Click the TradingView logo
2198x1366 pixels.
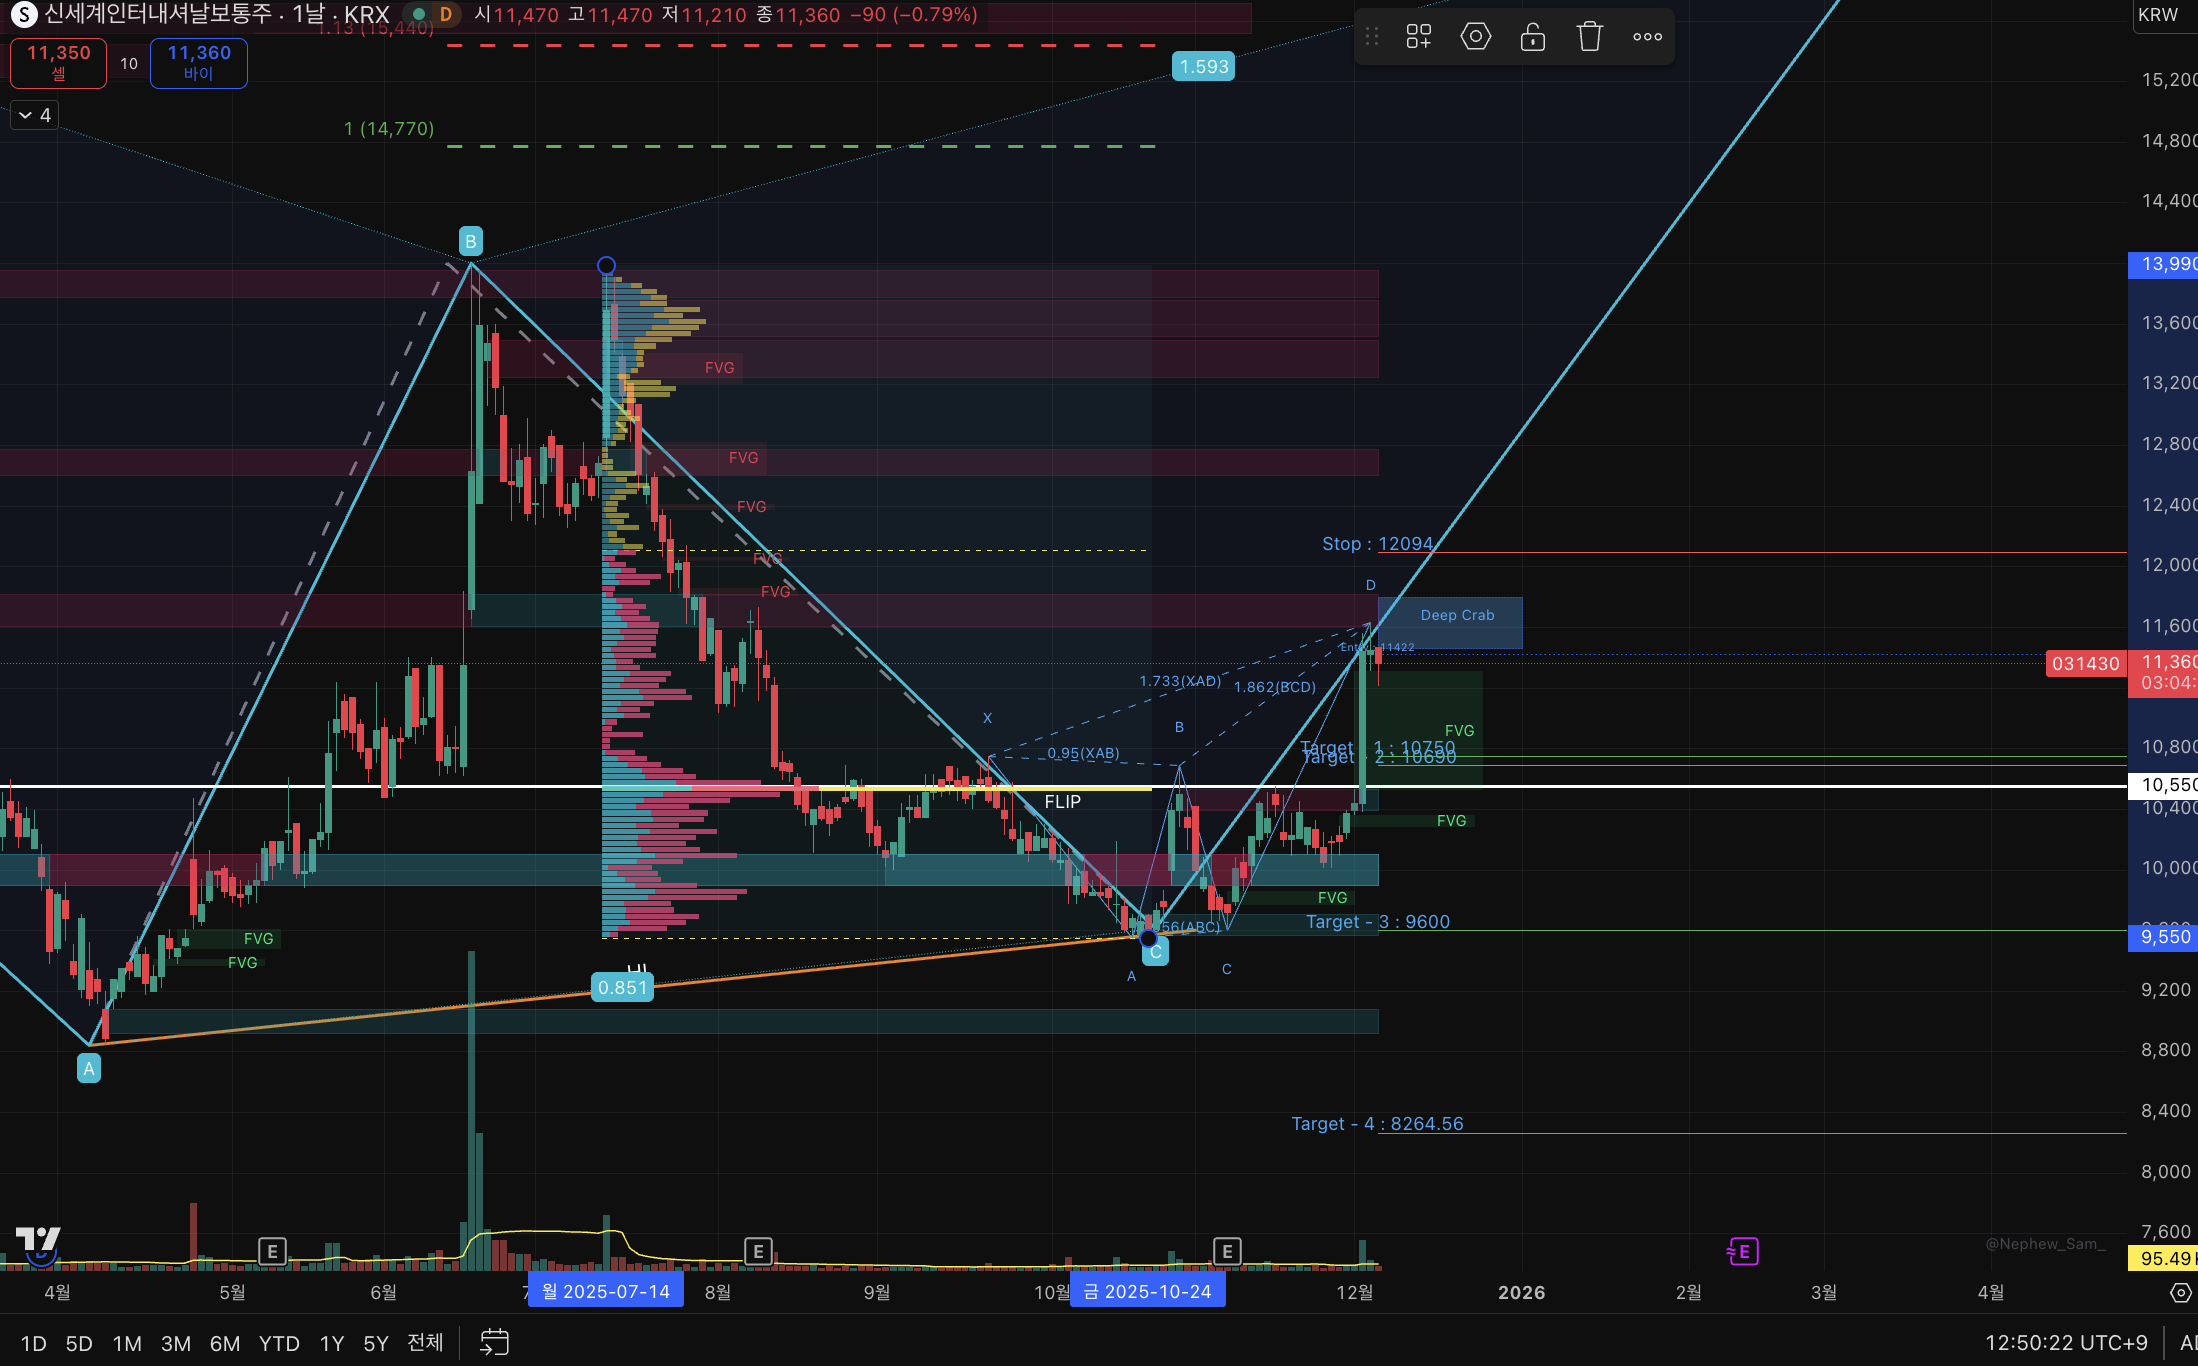[x=38, y=1241]
